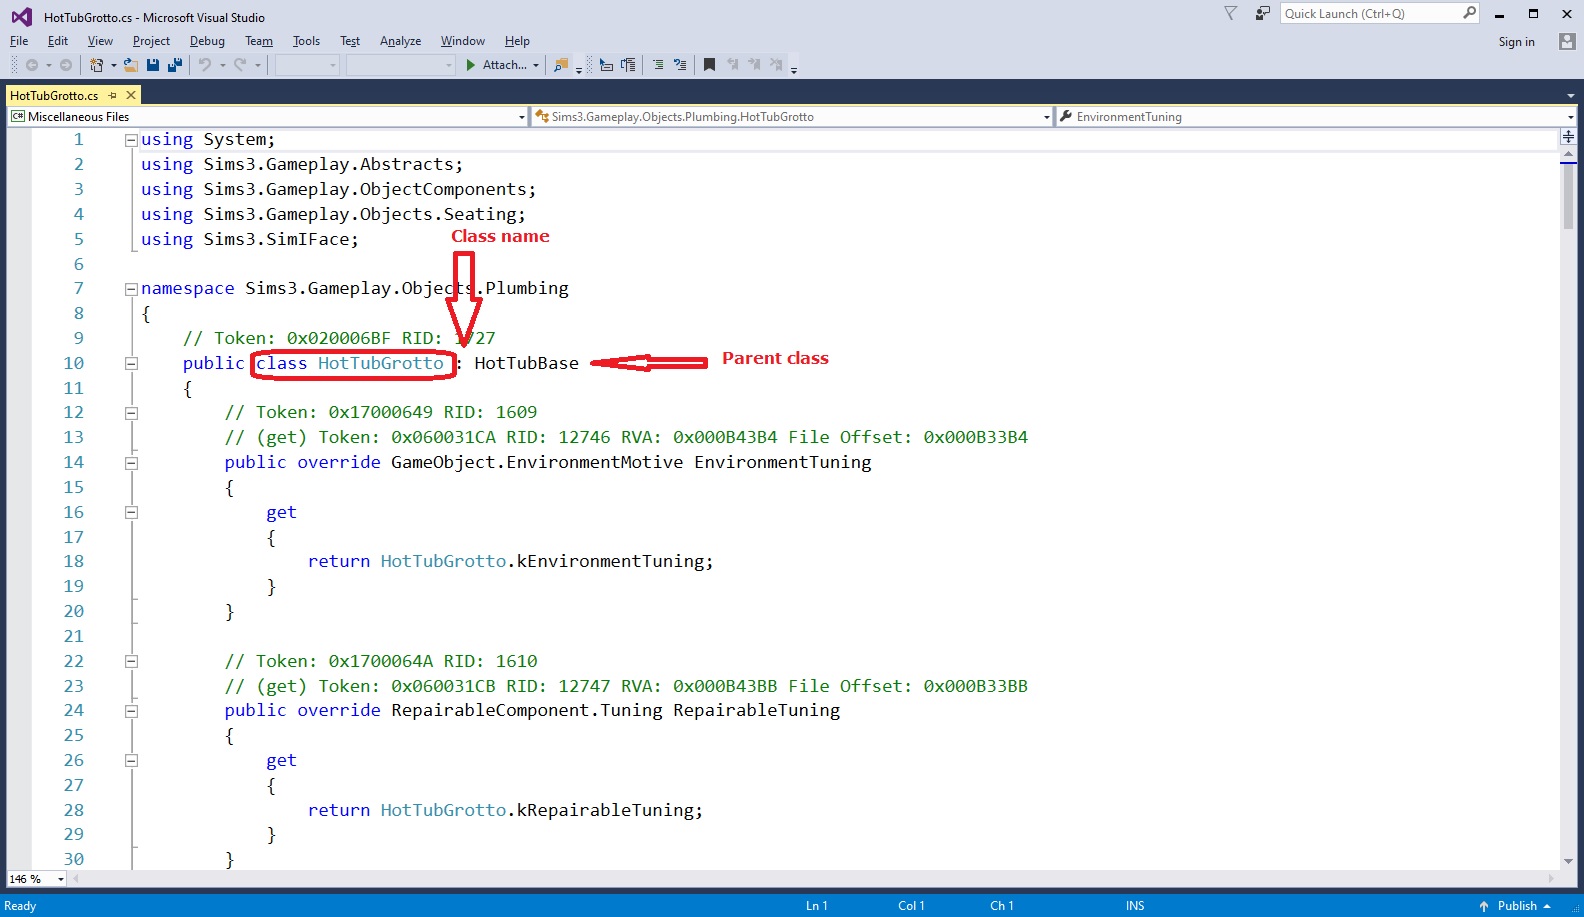This screenshot has width=1584, height=917.
Task: Click the Navigate Forward arrow icon
Action: point(66,65)
